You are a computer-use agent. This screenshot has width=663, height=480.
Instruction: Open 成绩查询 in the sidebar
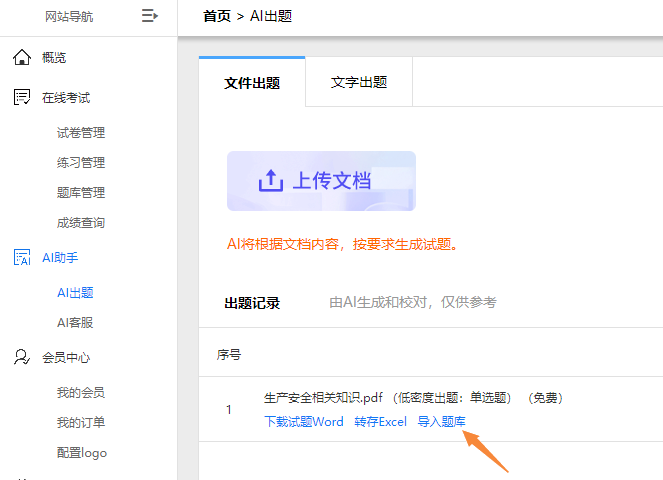81,223
